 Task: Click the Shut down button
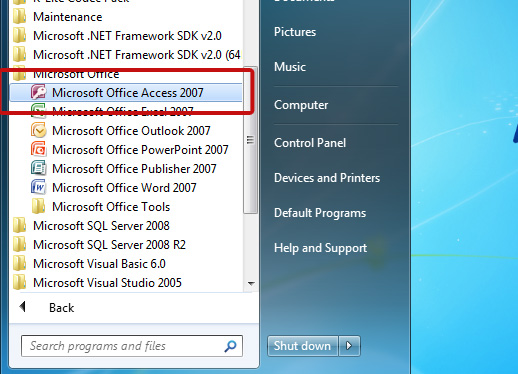[x=303, y=346]
